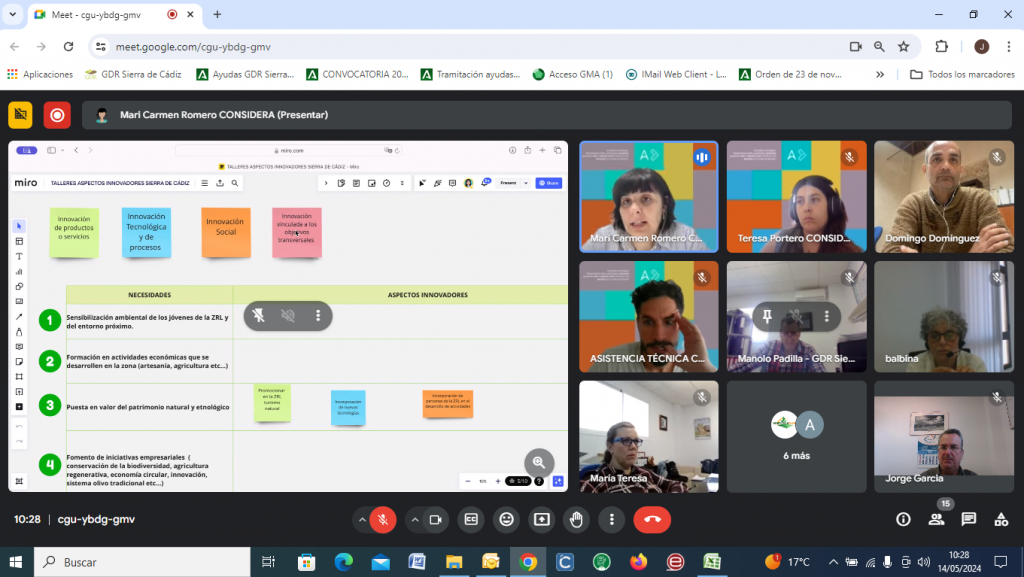Leave the call with red hang-up button

point(652,520)
